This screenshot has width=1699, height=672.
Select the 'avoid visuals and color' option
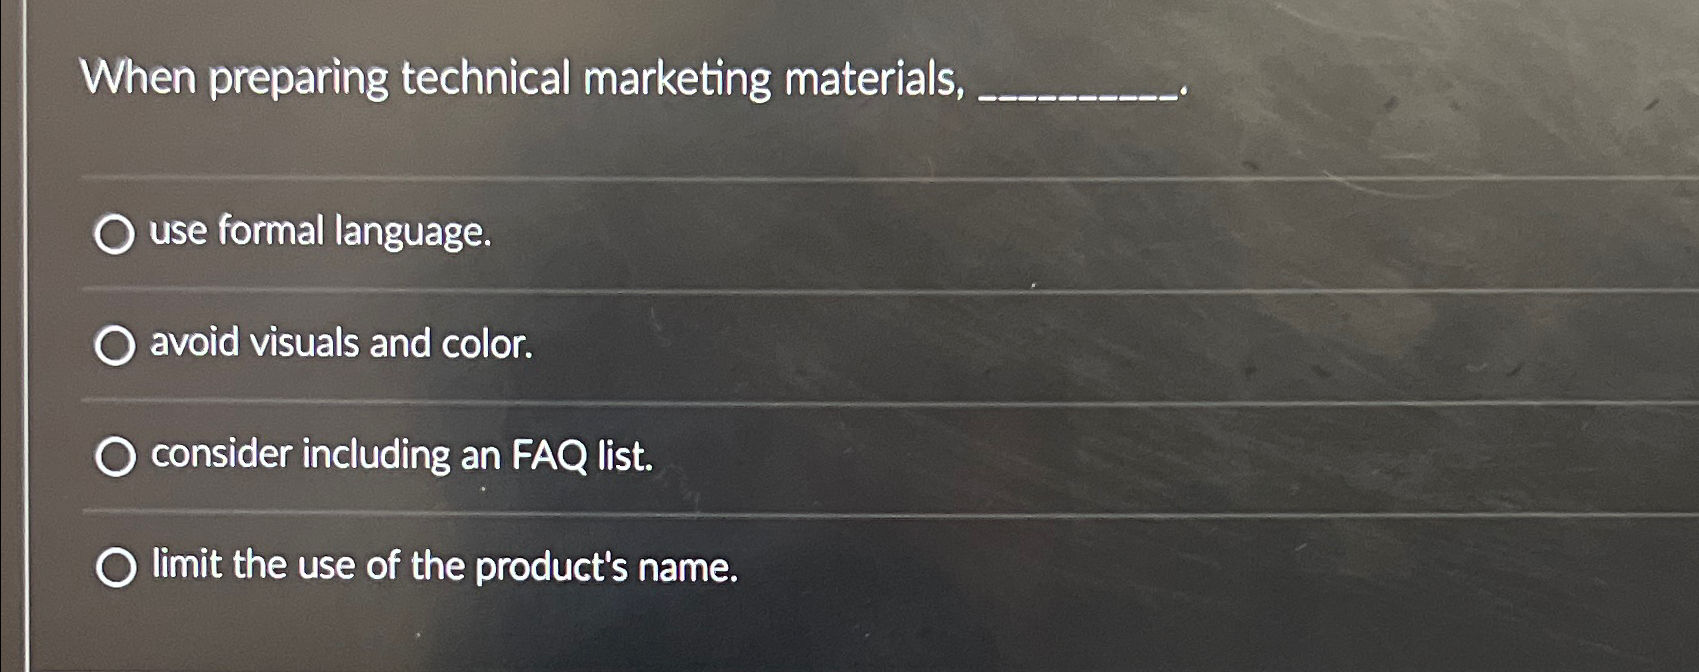pos(117,346)
